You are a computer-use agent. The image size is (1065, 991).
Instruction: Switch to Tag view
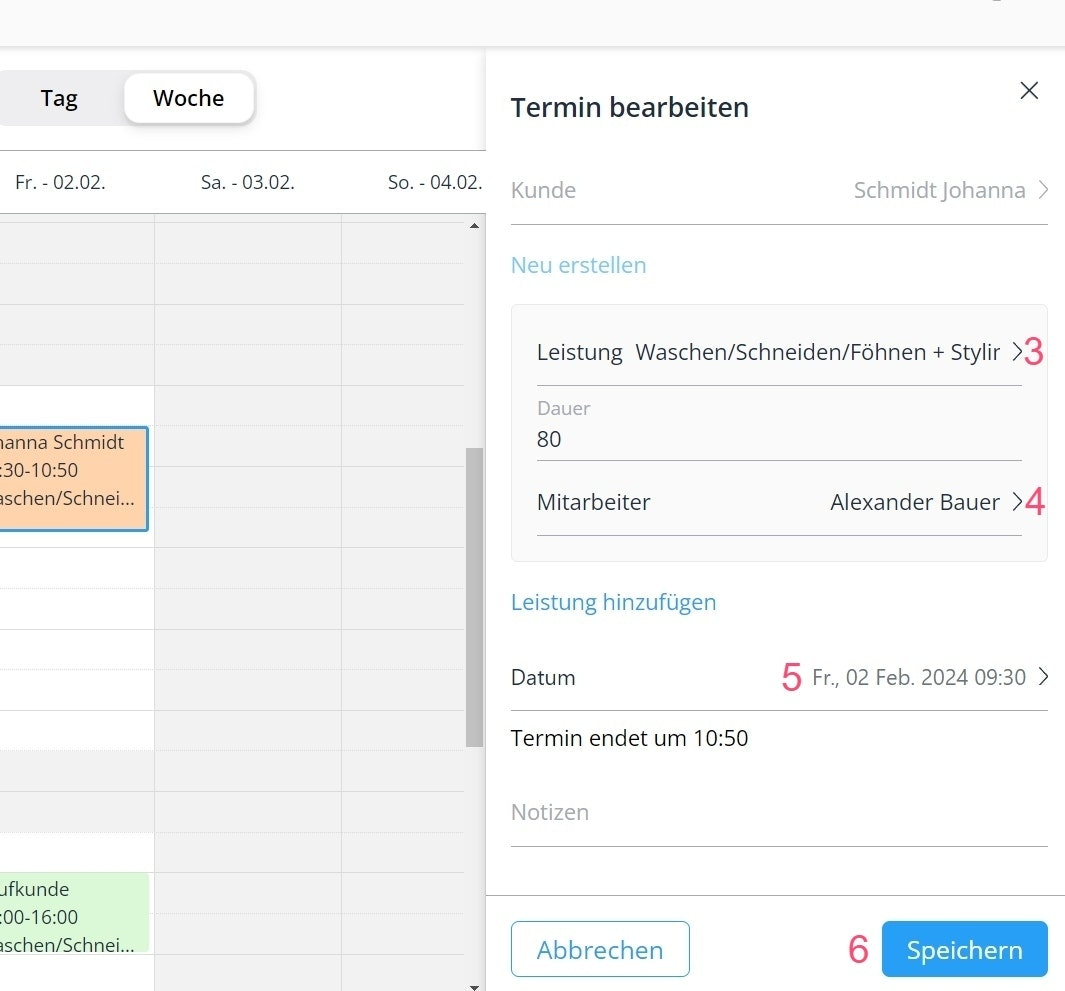click(59, 98)
